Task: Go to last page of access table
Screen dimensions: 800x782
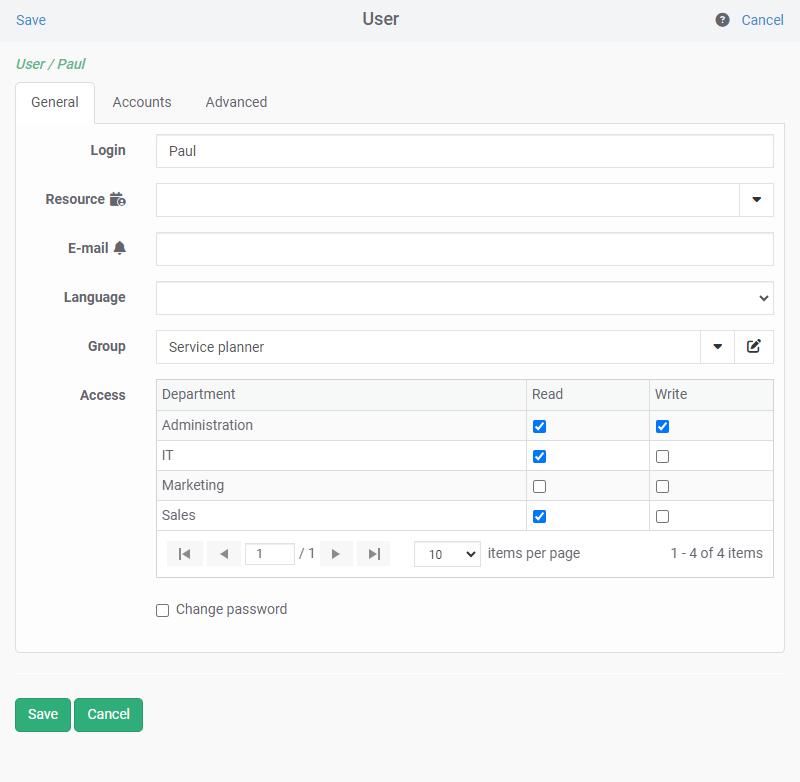Action: [374, 554]
